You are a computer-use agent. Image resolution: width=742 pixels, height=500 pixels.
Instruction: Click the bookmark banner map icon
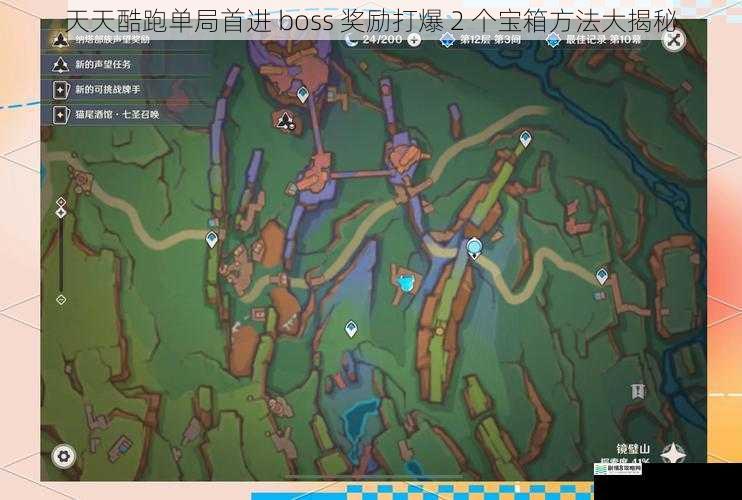(x=637, y=392)
